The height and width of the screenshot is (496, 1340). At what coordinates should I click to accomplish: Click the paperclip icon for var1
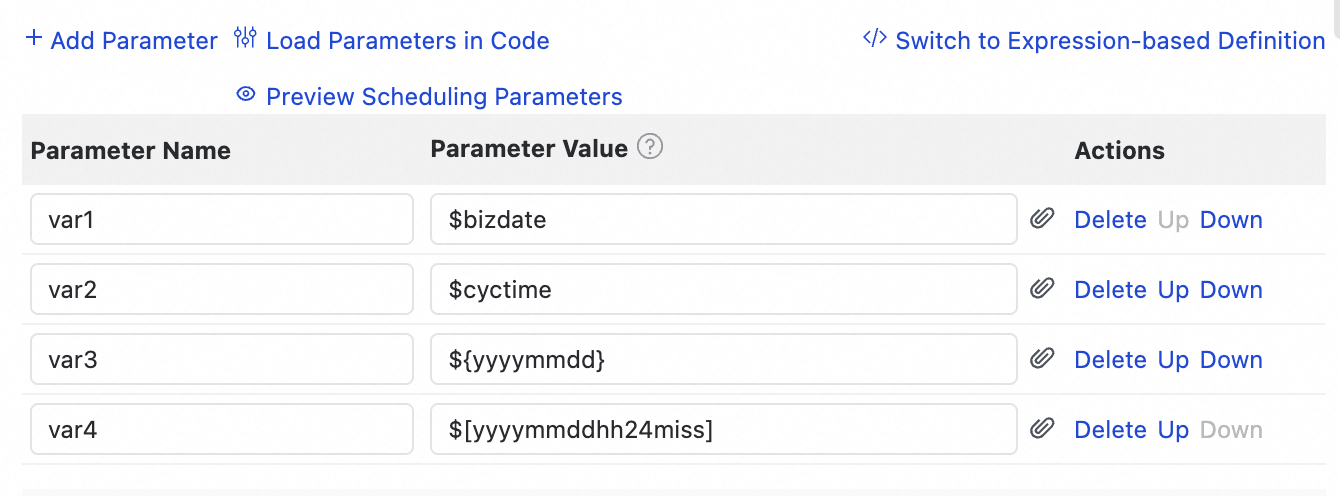(x=1043, y=219)
